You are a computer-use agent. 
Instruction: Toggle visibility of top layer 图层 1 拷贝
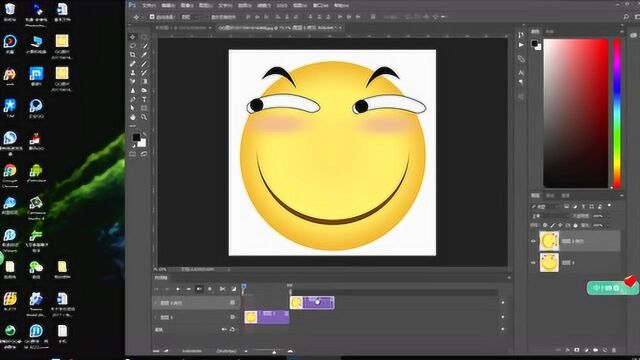tap(533, 241)
